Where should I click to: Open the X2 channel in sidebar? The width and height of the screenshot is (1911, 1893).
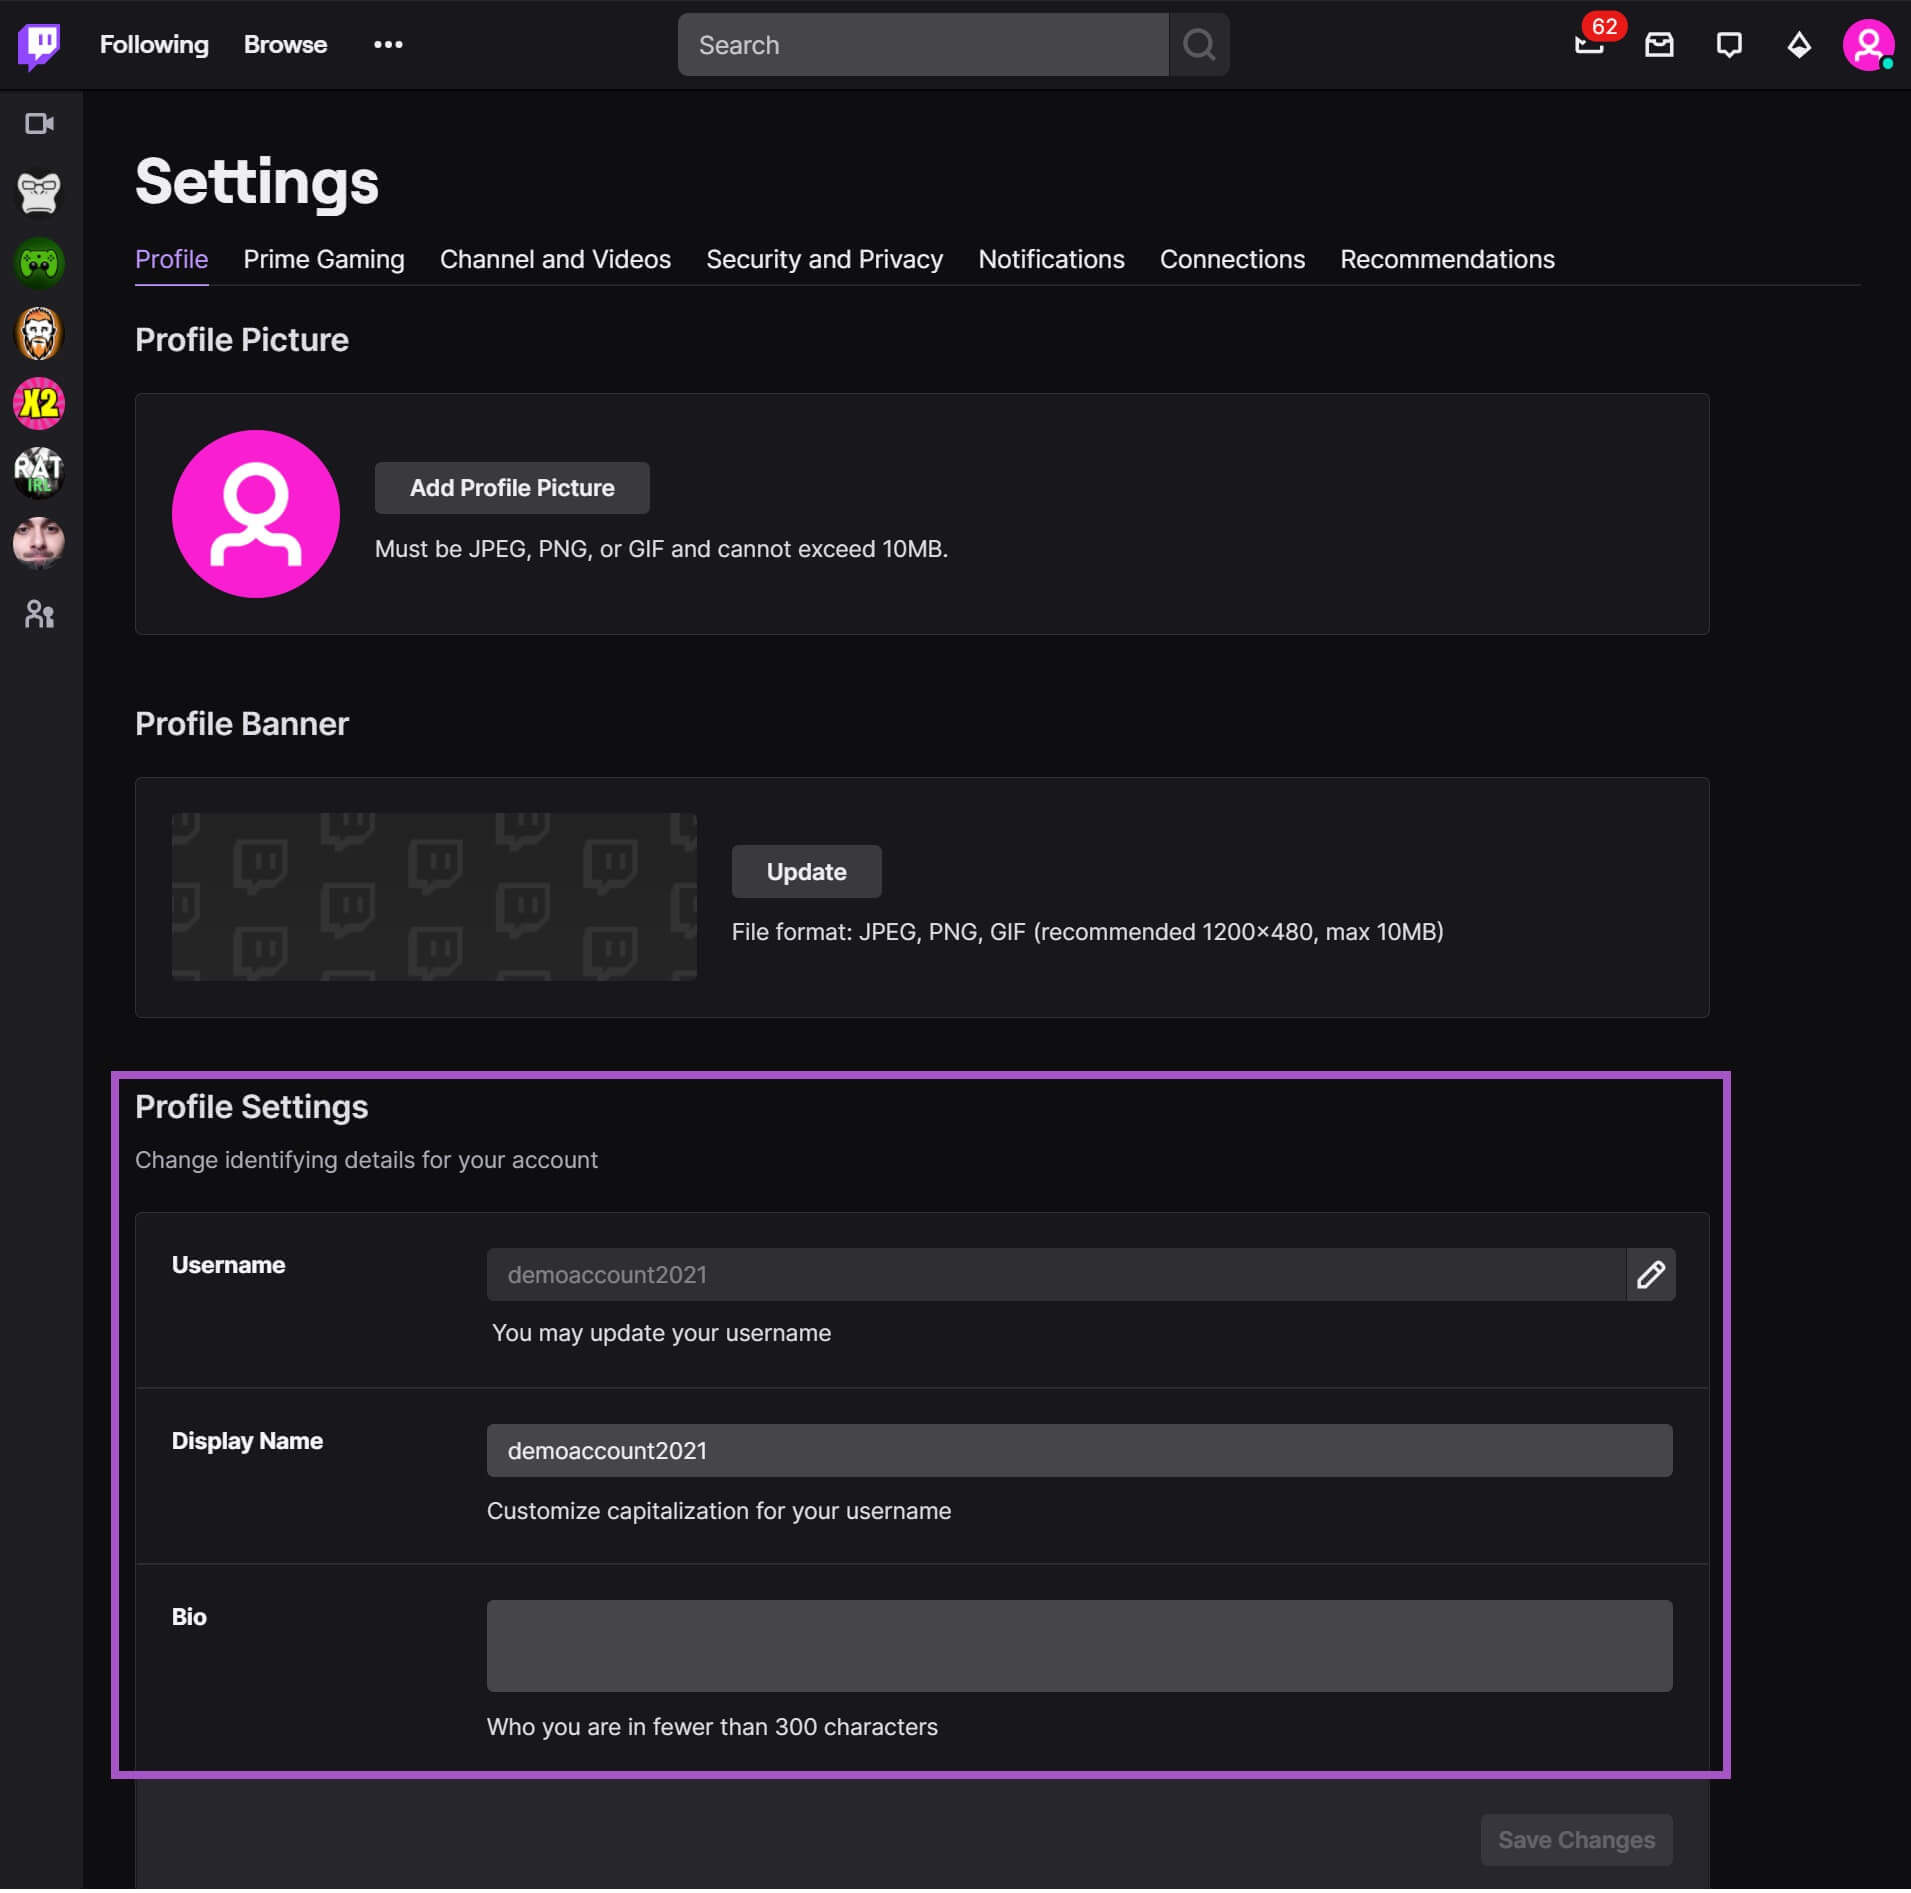(x=39, y=403)
